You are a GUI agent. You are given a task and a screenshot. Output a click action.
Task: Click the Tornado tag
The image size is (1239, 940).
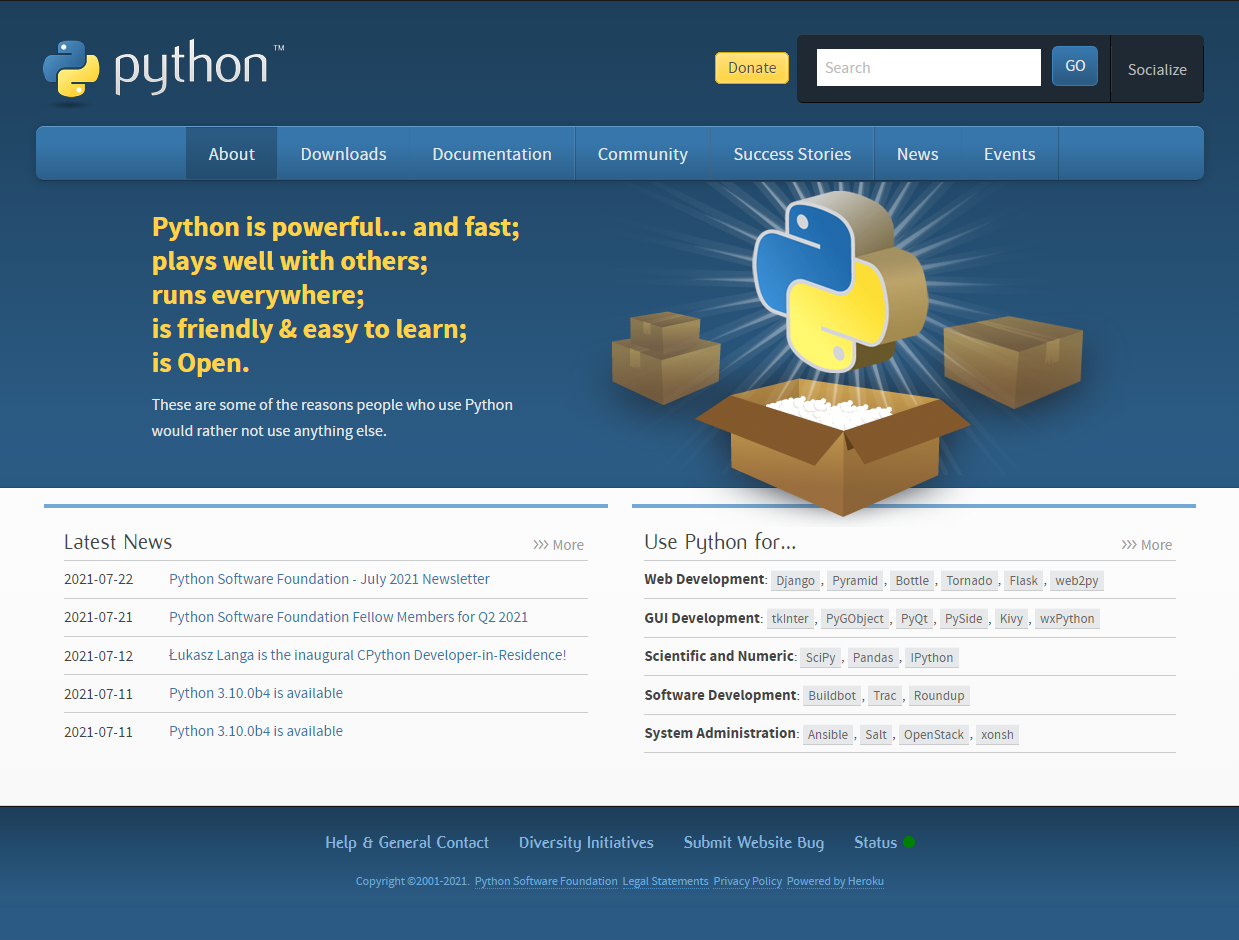tap(969, 580)
